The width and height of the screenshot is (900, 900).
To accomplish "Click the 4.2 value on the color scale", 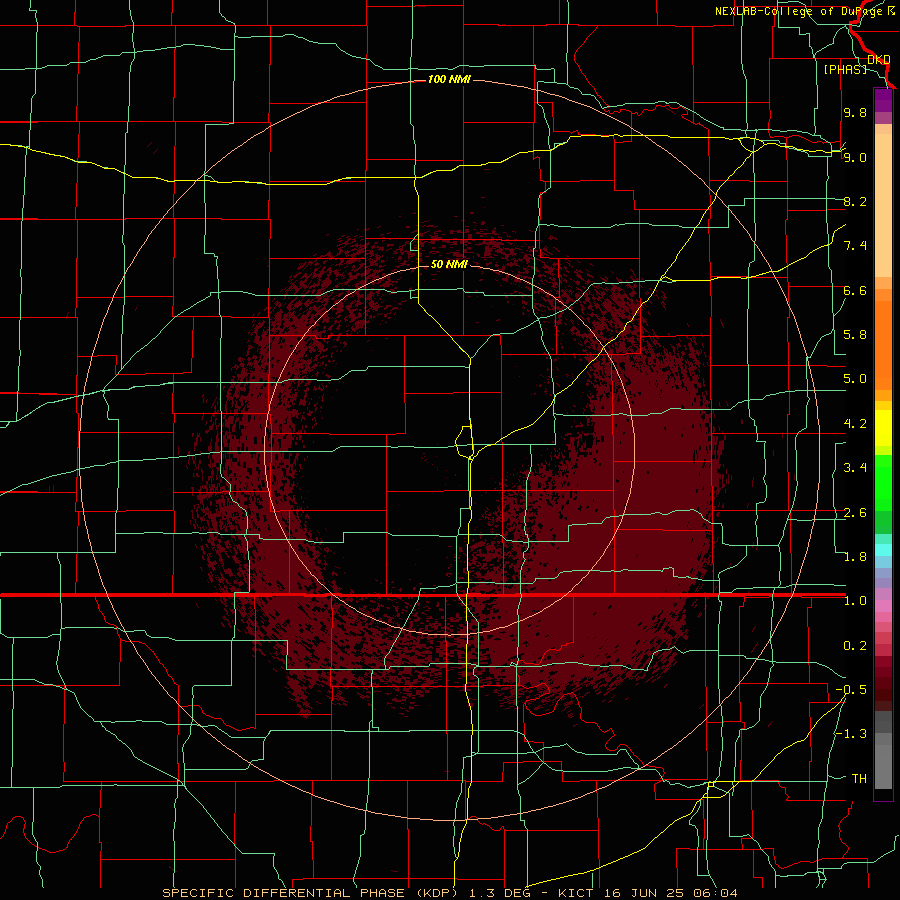I will click(855, 424).
